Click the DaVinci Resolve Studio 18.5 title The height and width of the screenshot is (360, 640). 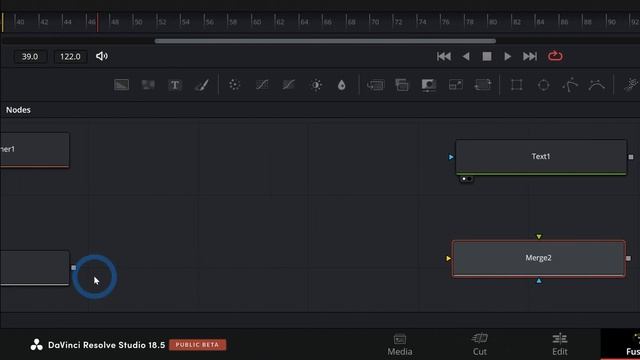(107, 345)
